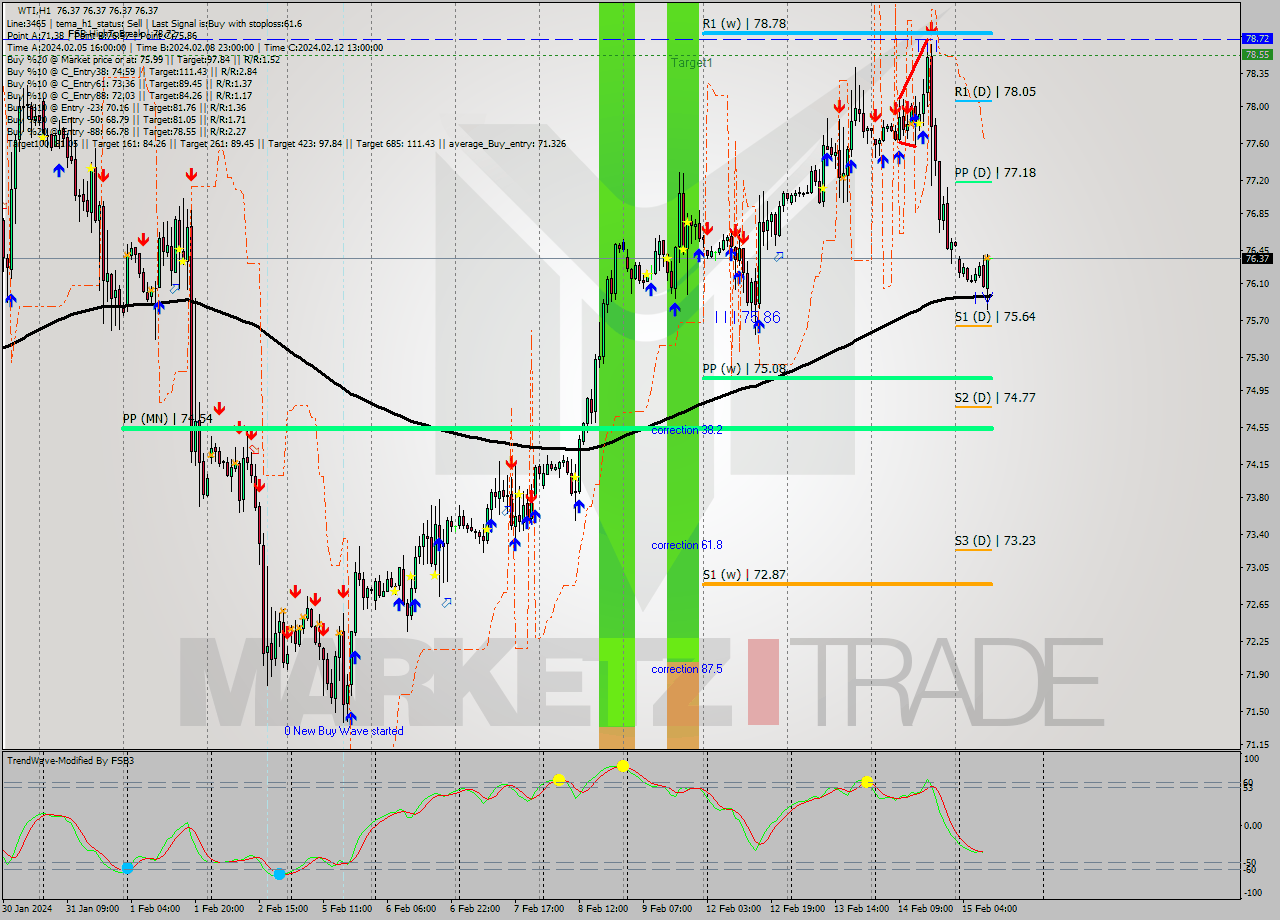Click the S1 (w) | 72.87 label
Screen dimensions: 1280x920
click(x=743, y=575)
